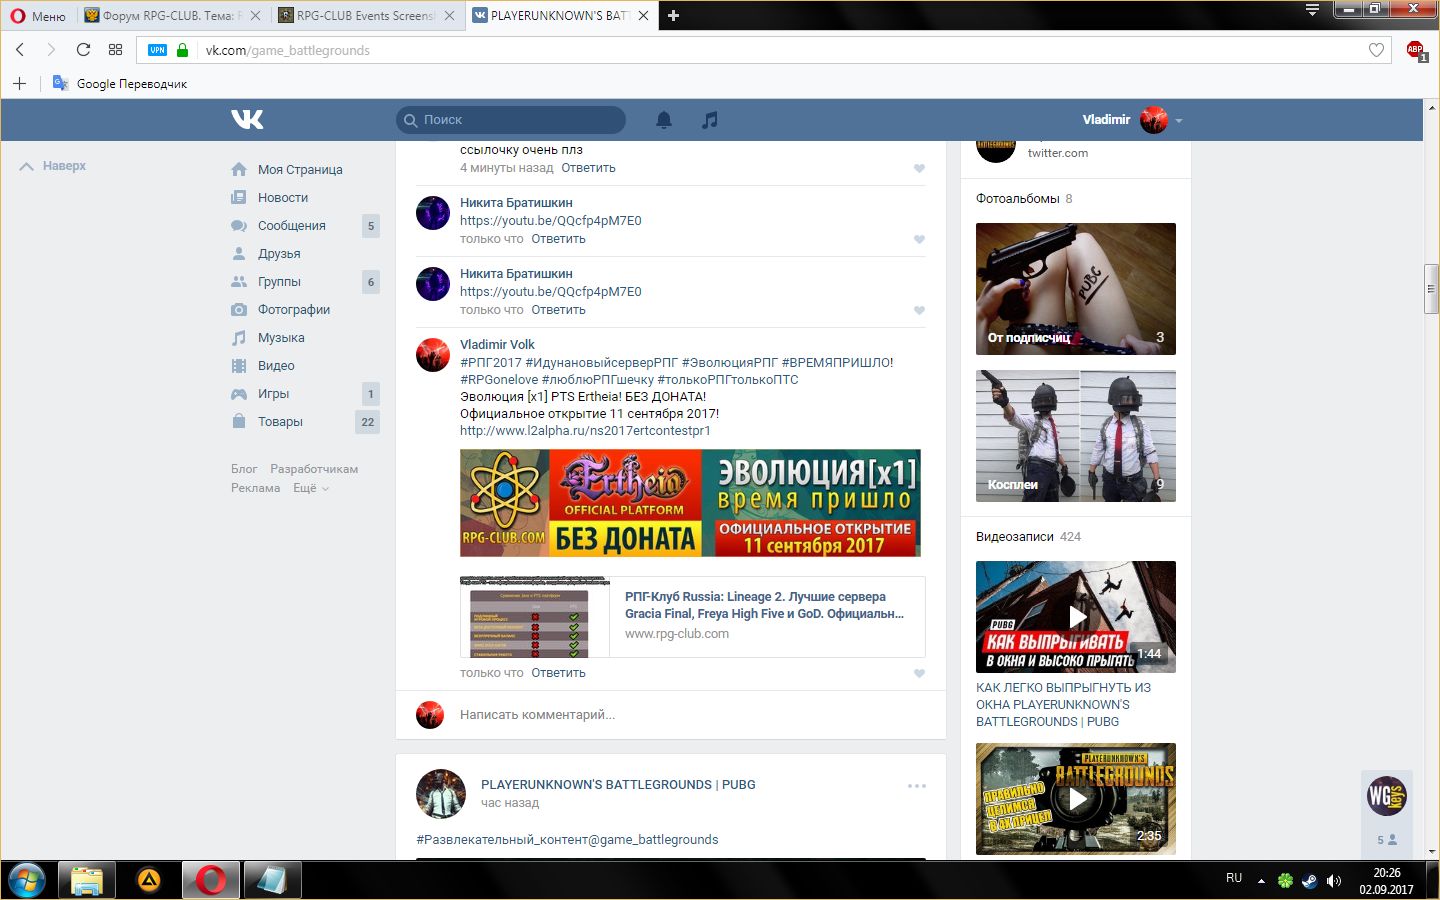Like Vladimir Volk's comment with heart

pos(919,673)
